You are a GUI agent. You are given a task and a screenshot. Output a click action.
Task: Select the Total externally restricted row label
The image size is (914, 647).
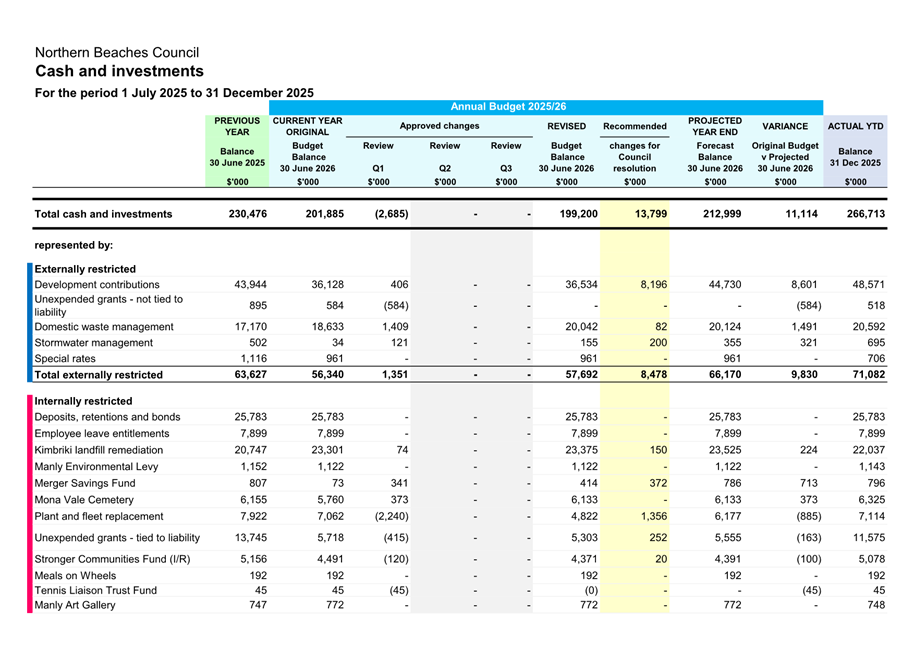pyautogui.click(x=98, y=375)
